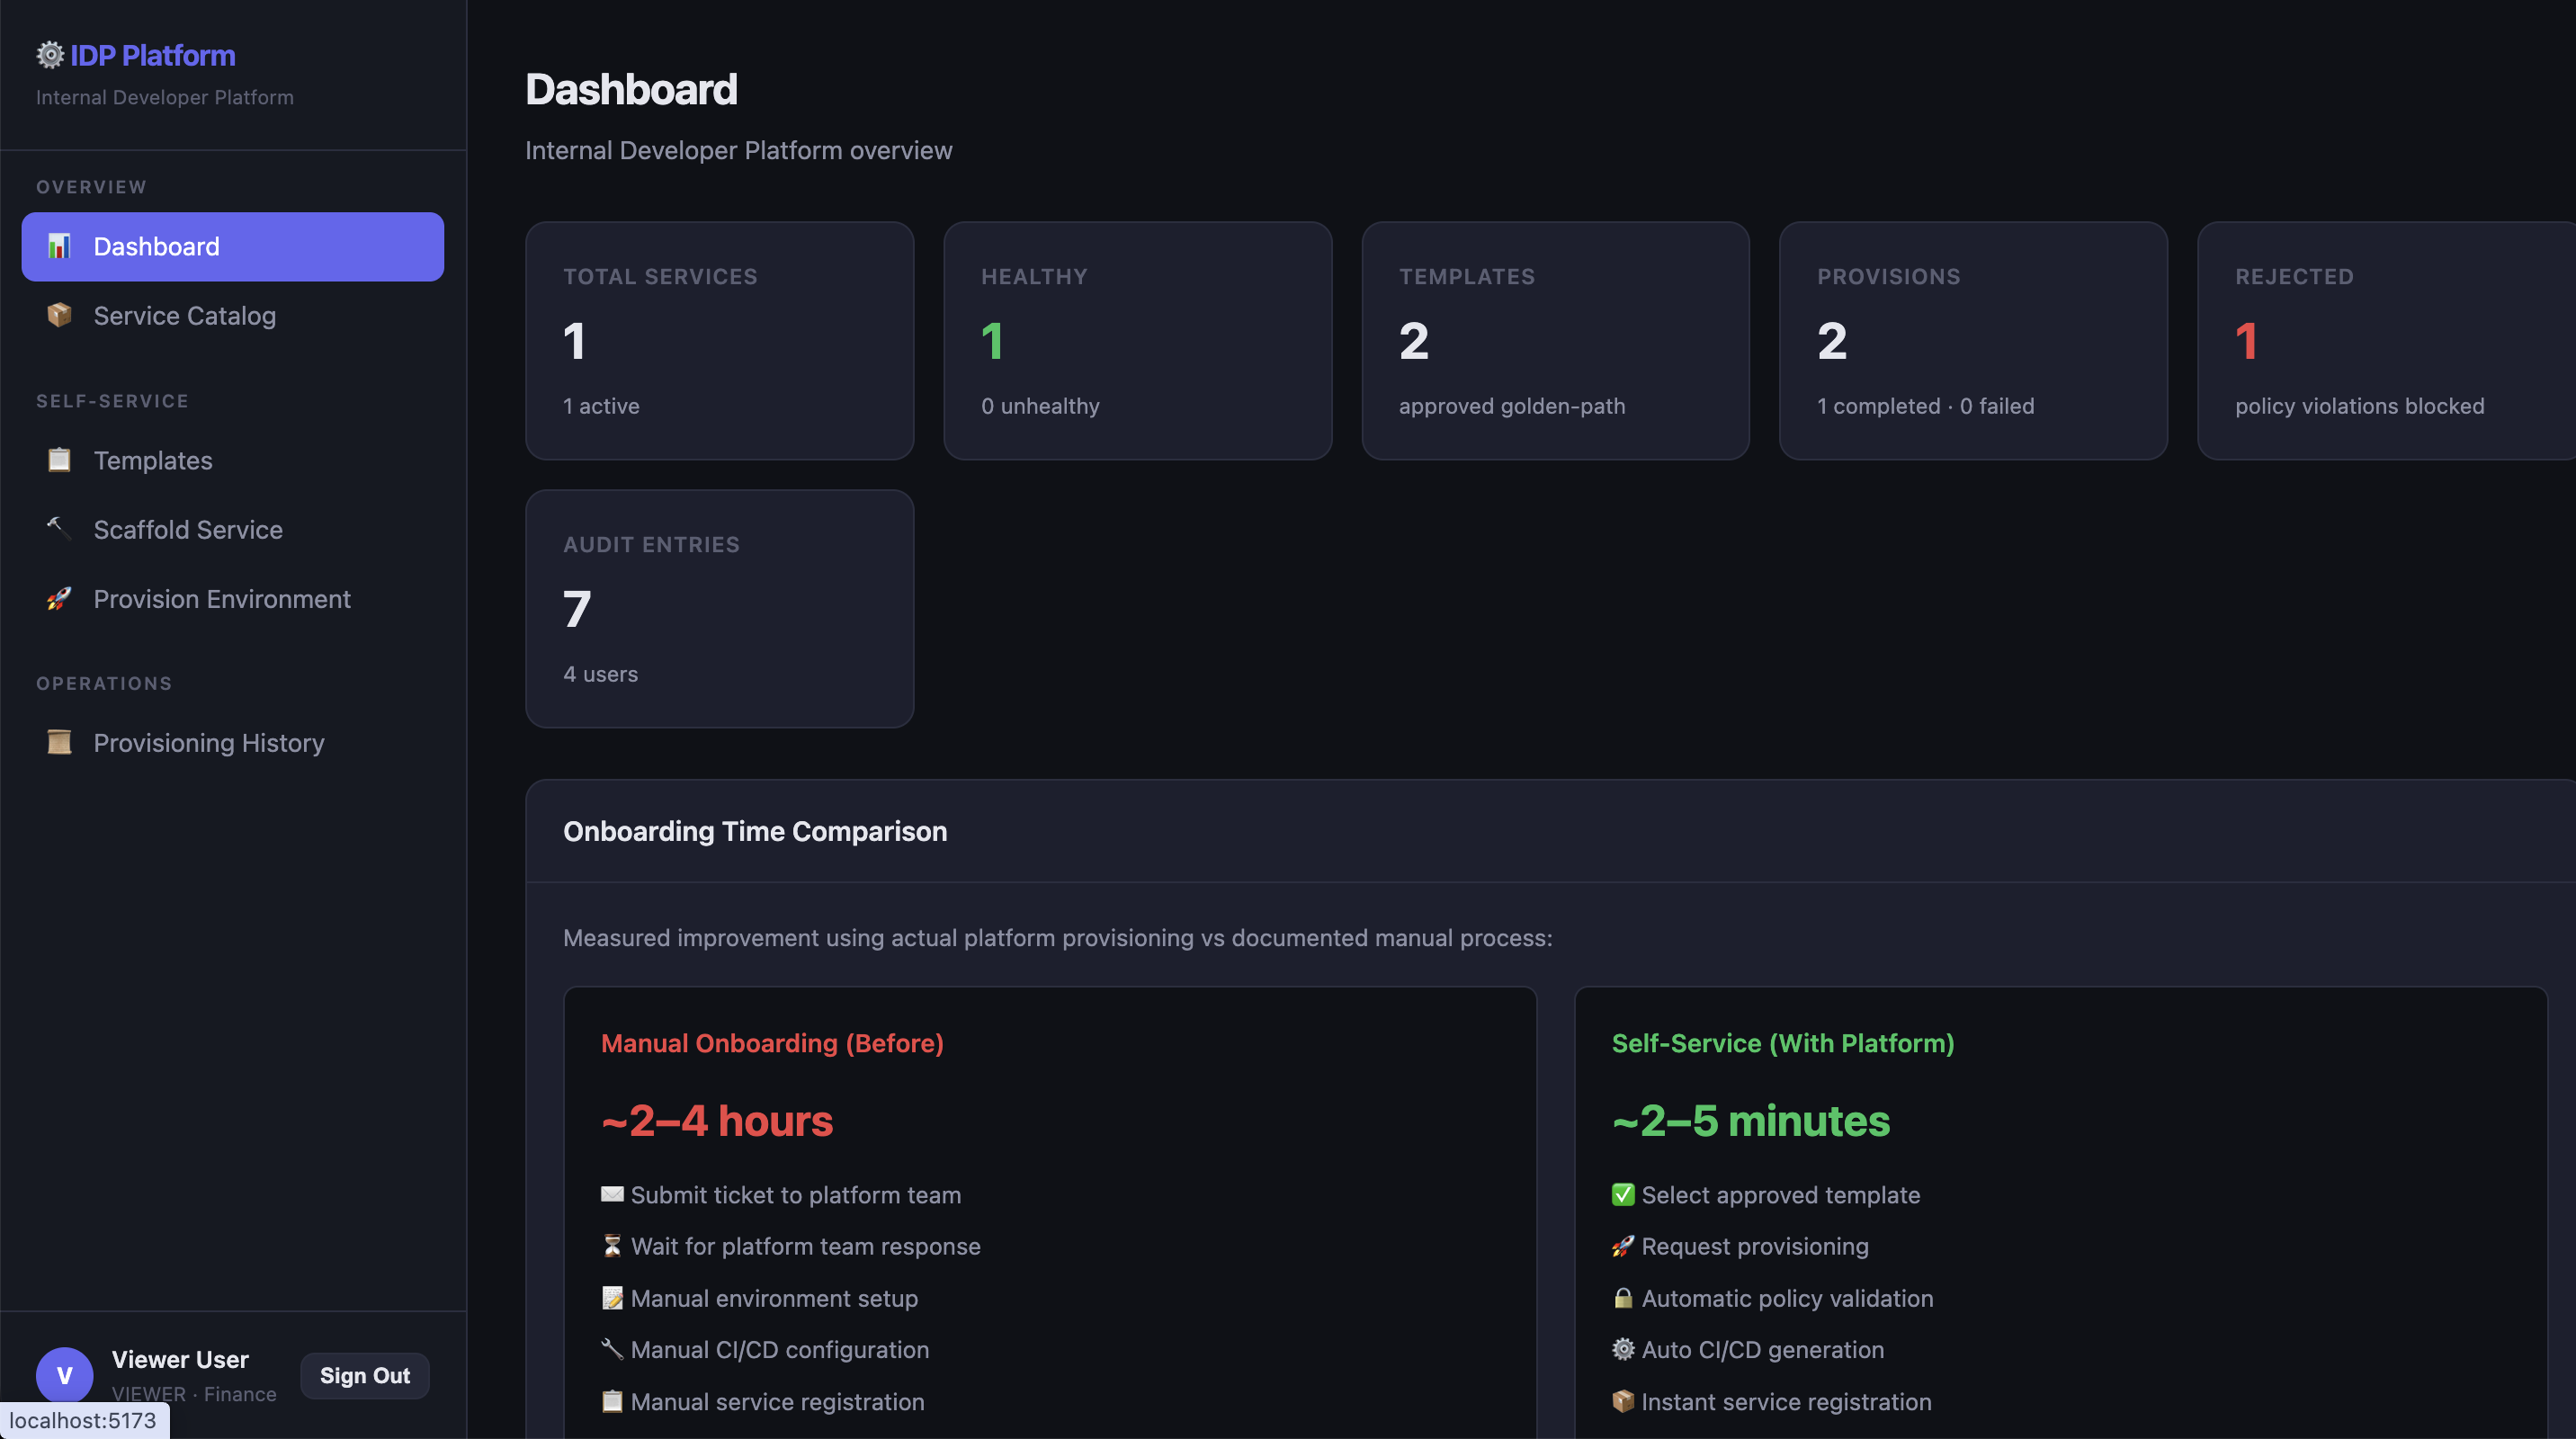The height and width of the screenshot is (1439, 2576).
Task: Click the rocket icon beside Request provisioning
Action: 1623,1246
